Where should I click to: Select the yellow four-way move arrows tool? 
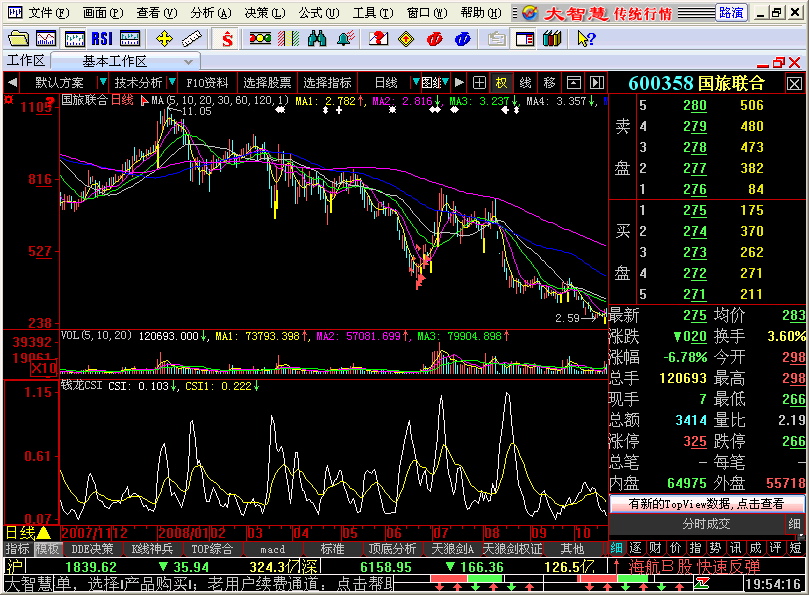click(164, 39)
